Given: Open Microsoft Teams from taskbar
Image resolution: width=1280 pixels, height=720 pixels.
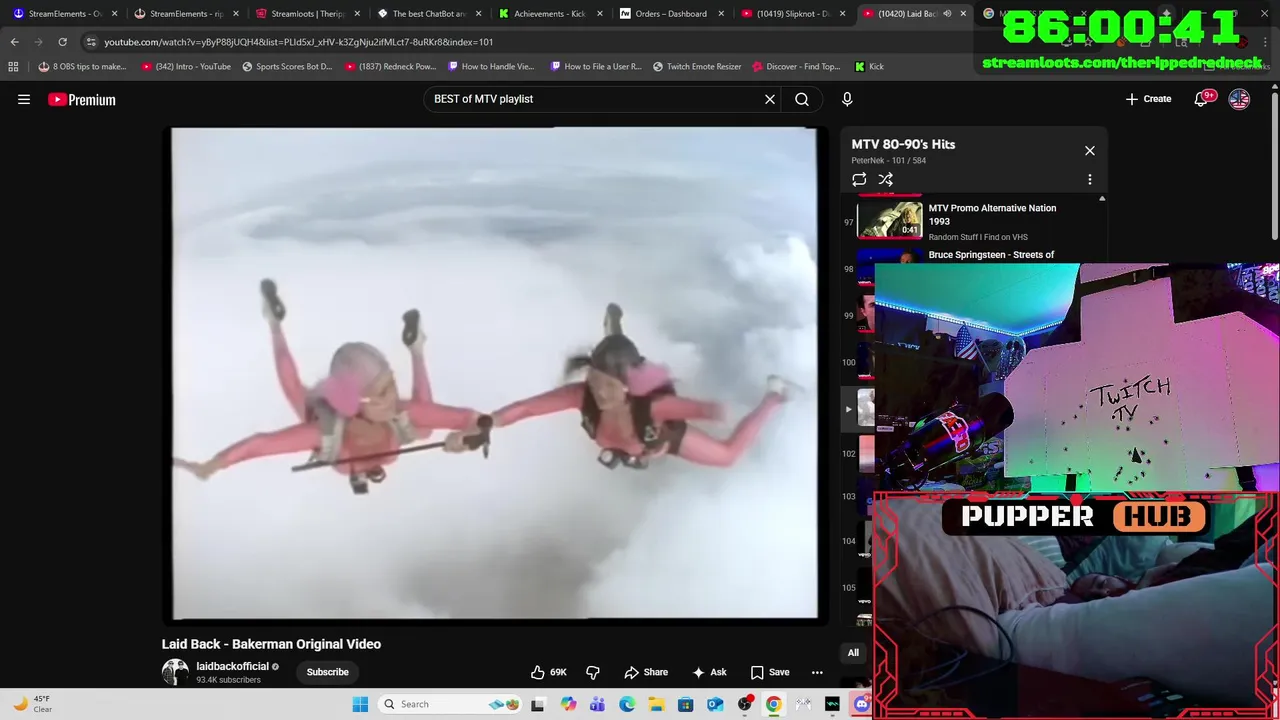Looking at the screenshot, I should pyautogui.click(x=597, y=704).
